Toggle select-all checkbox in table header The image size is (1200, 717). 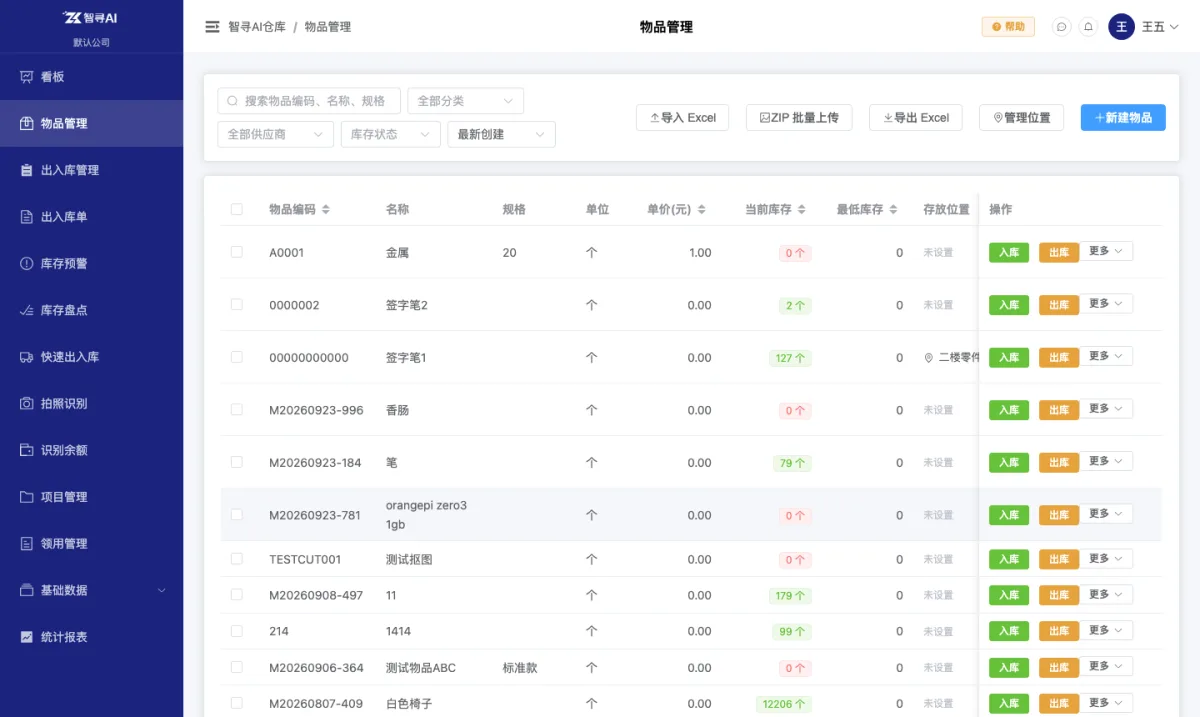(x=236, y=209)
